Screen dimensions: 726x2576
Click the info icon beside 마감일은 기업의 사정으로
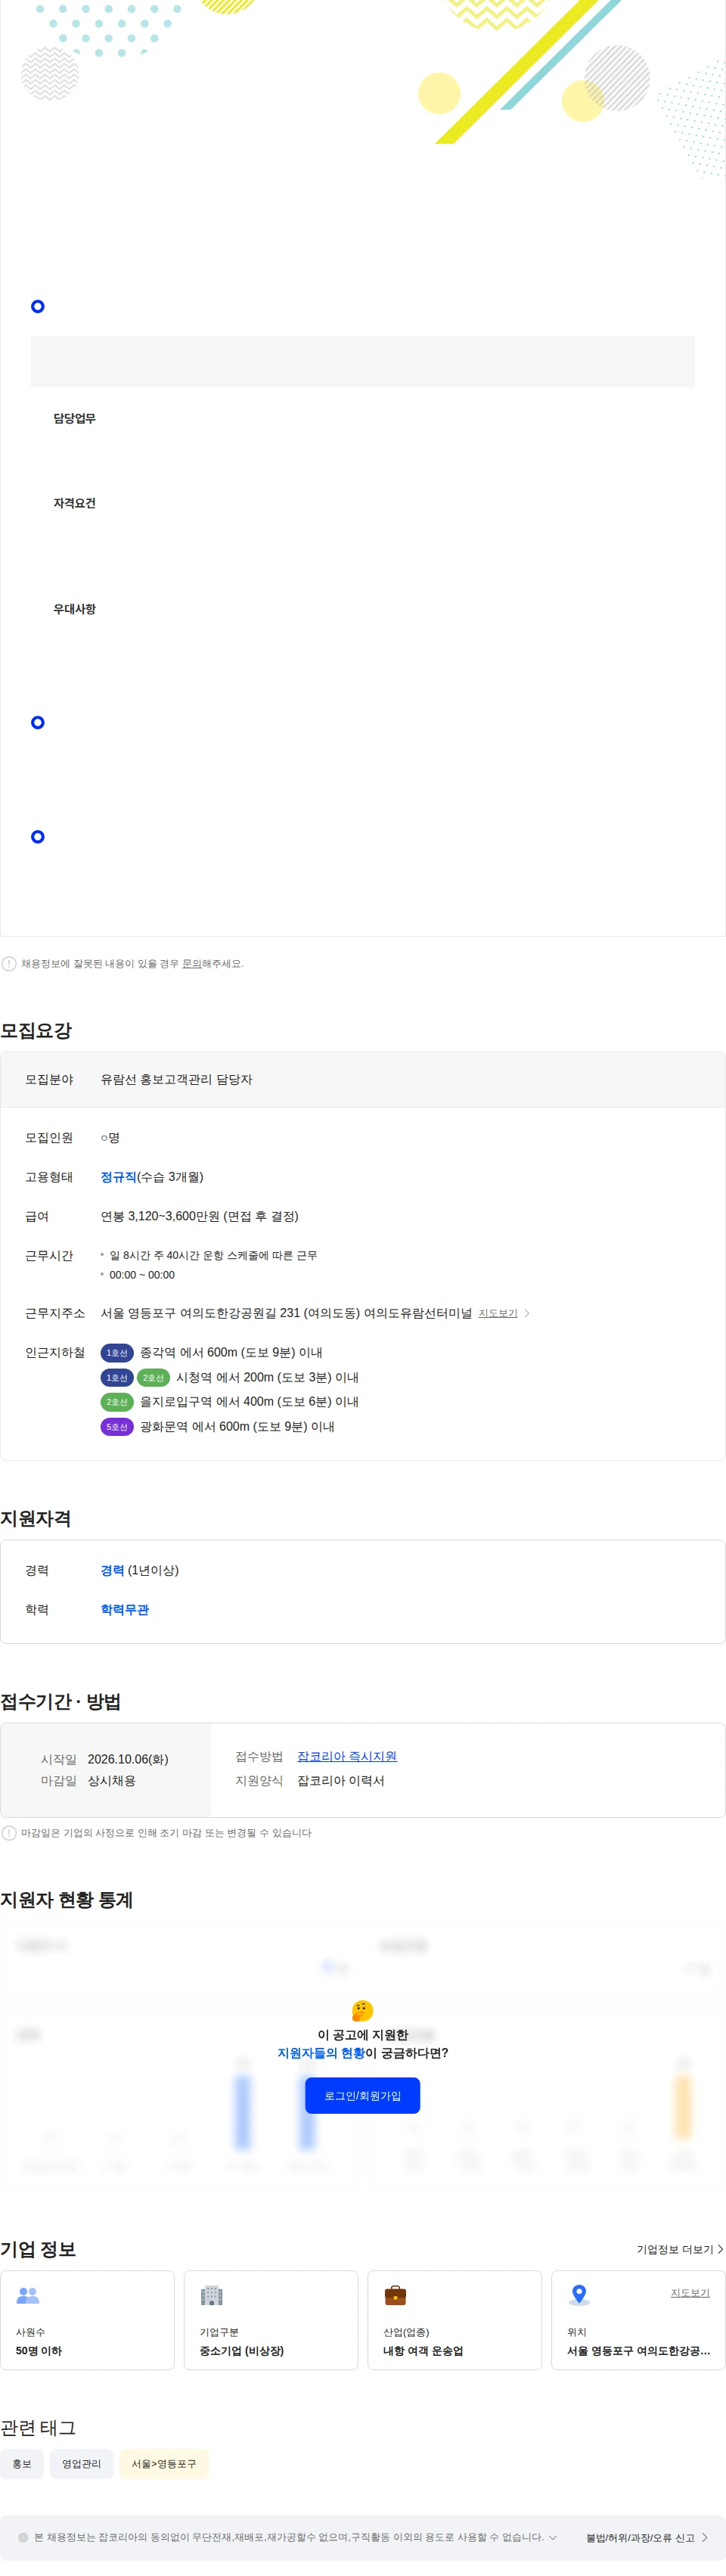tap(9, 1833)
